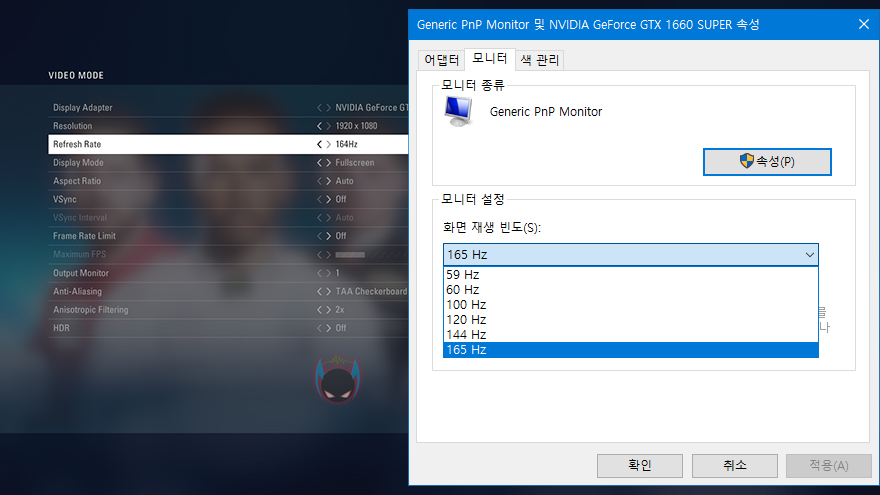This screenshot has height=495, width=880.
Task: Select the Anti-Aliasing setting label
Action: pyautogui.click(x=77, y=291)
